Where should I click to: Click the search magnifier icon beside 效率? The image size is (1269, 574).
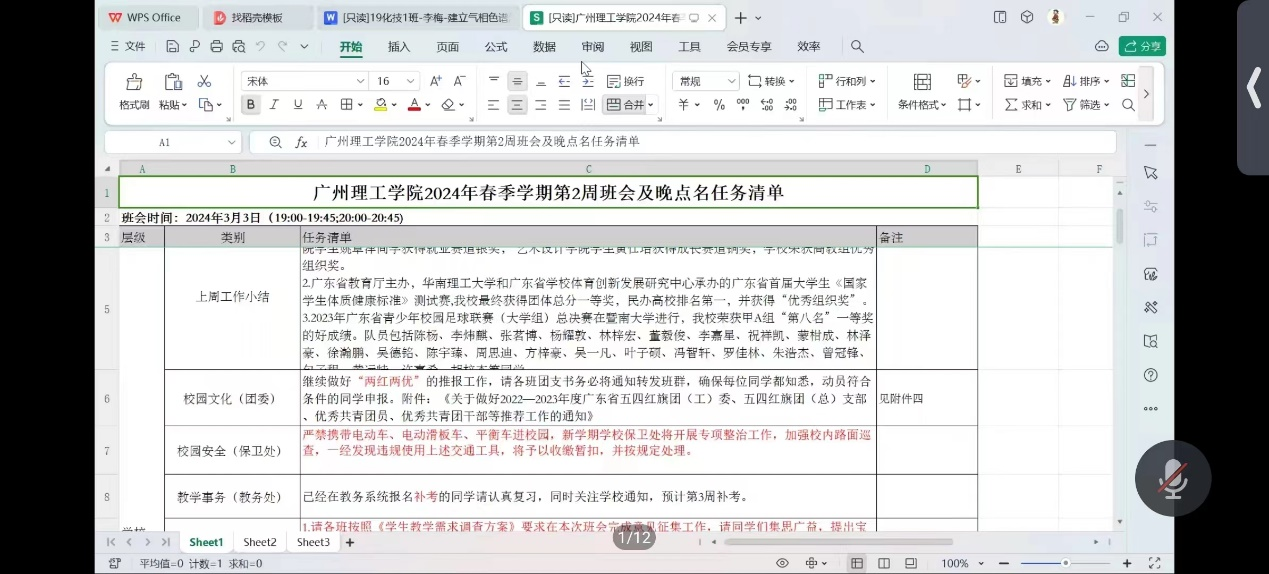[857, 46]
